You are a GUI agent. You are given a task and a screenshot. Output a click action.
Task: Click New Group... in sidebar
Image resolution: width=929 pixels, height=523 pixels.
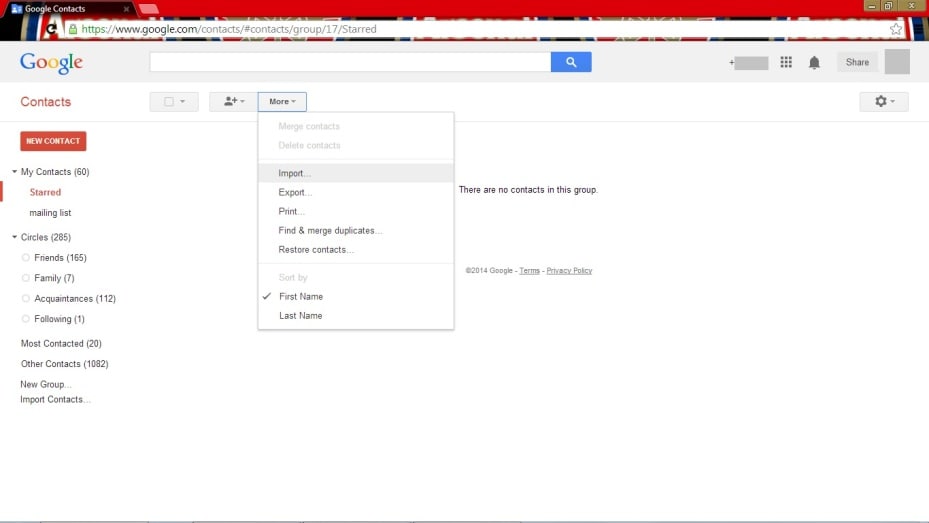[46, 384]
